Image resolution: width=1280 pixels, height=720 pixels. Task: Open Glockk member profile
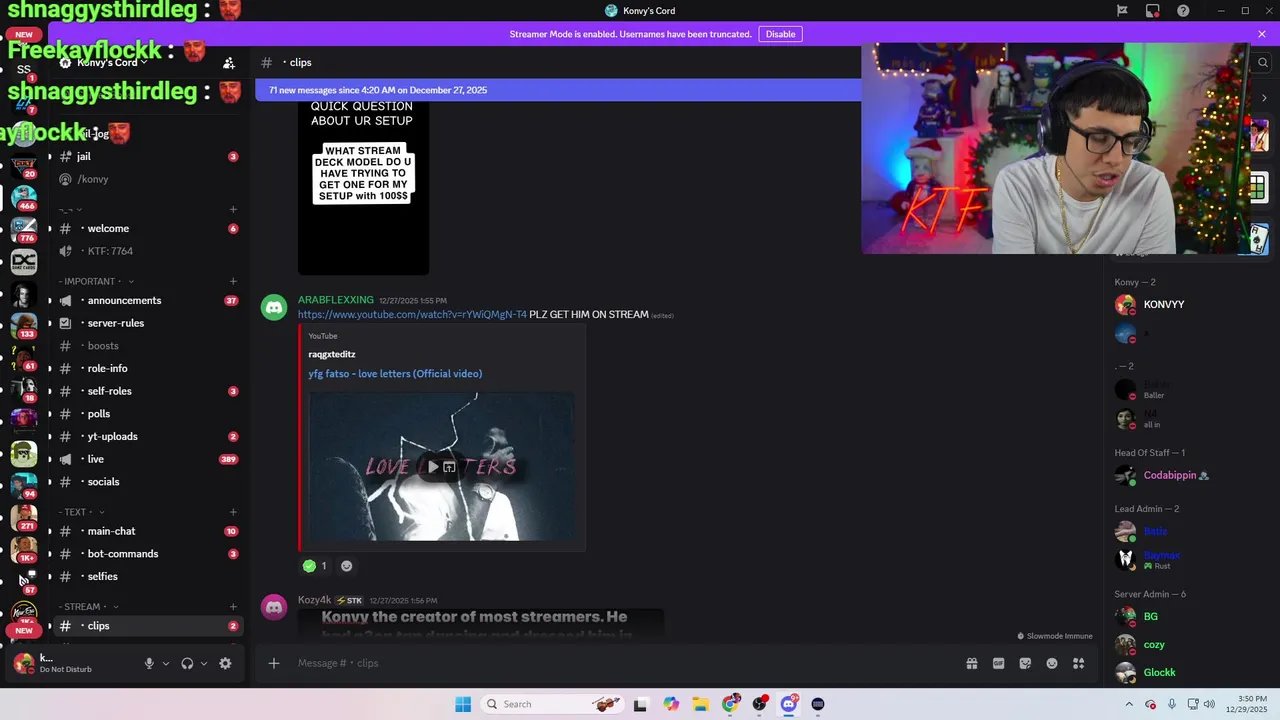1160,673
